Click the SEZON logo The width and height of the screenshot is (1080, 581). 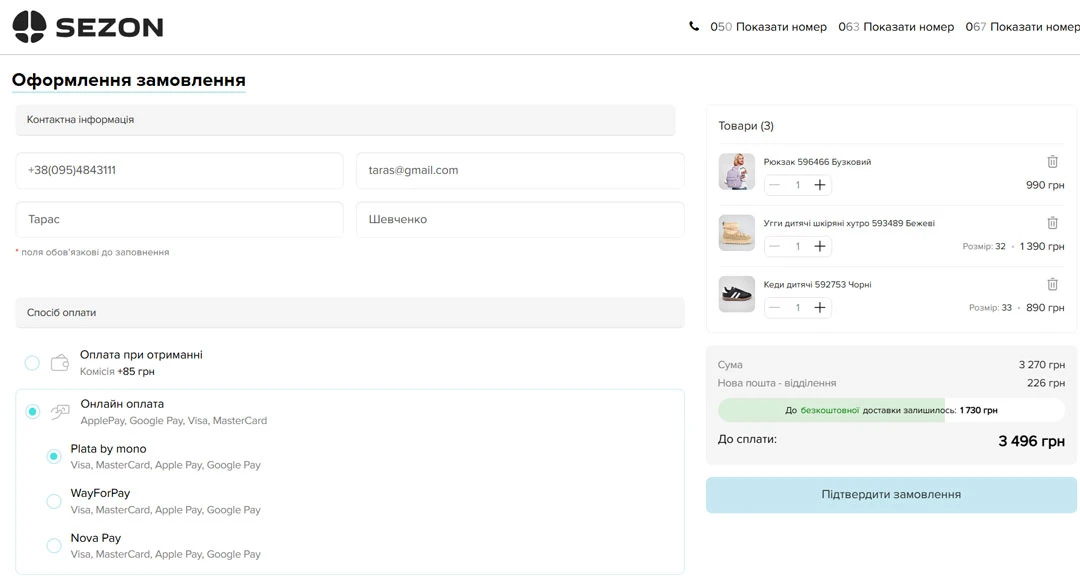pos(88,27)
